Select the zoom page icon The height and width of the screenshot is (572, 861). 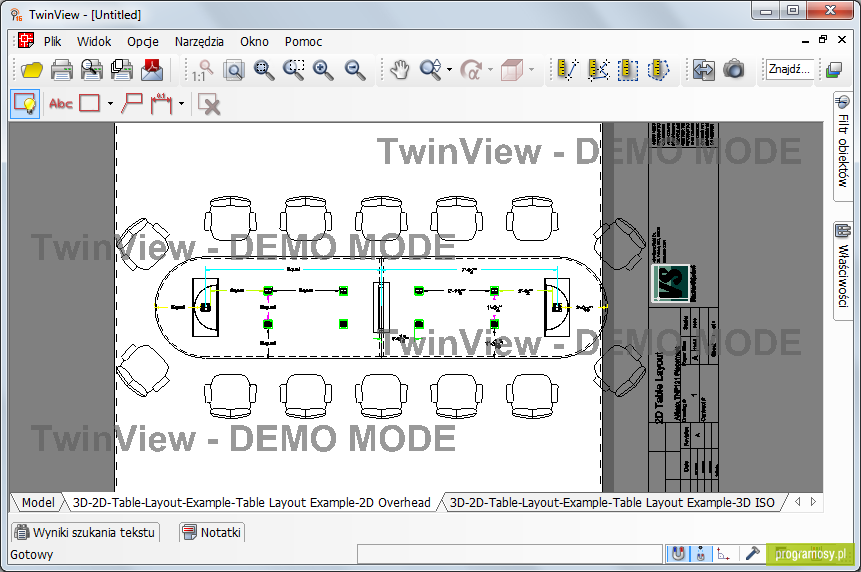coord(234,70)
